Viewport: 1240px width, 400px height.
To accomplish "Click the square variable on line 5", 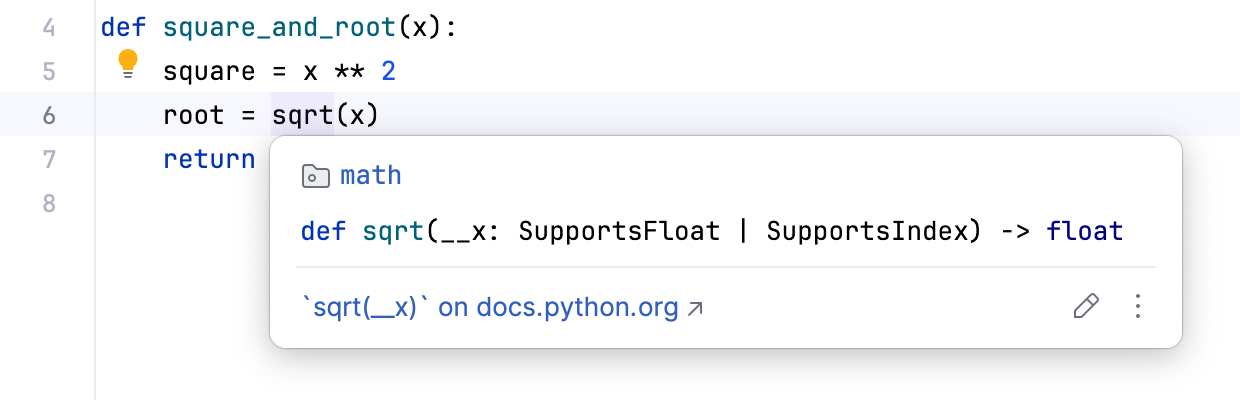I will coord(209,71).
